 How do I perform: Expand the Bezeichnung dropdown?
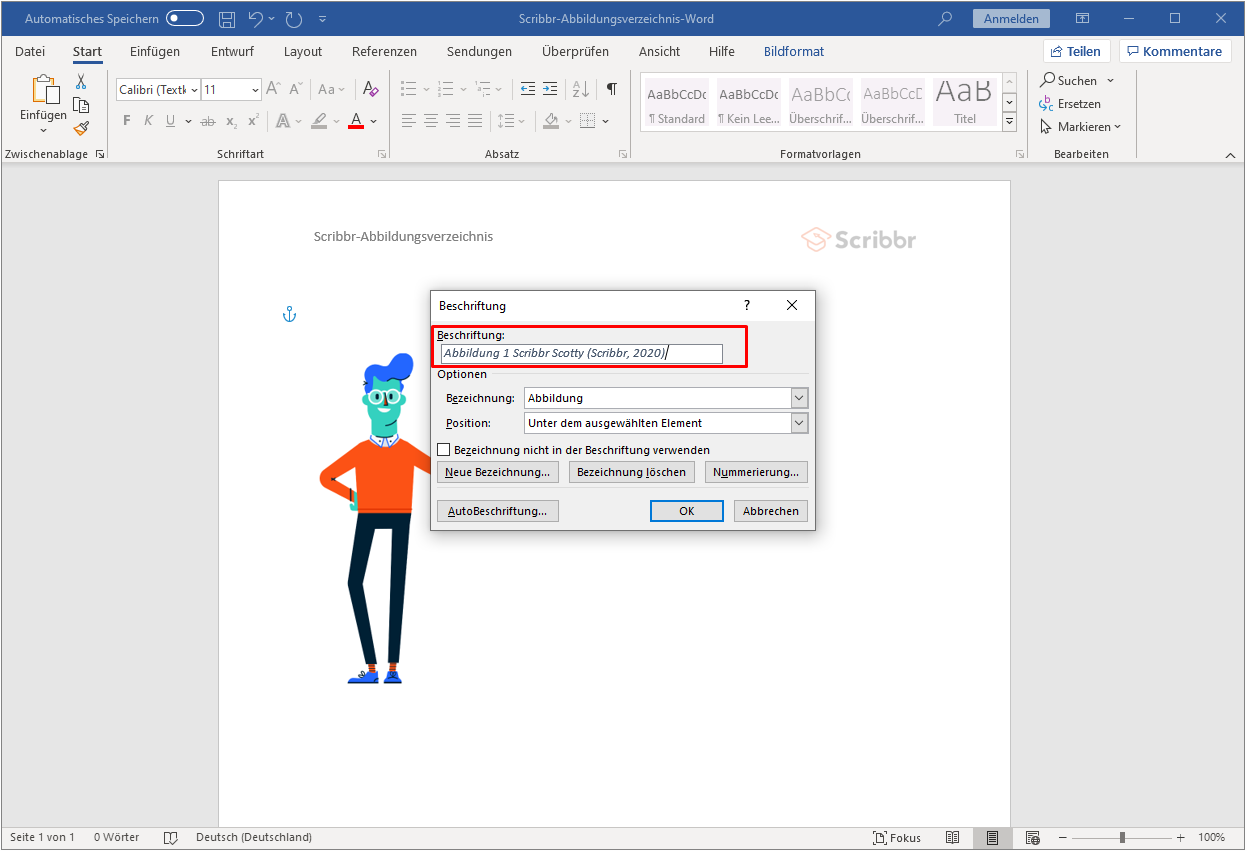pyautogui.click(x=798, y=398)
